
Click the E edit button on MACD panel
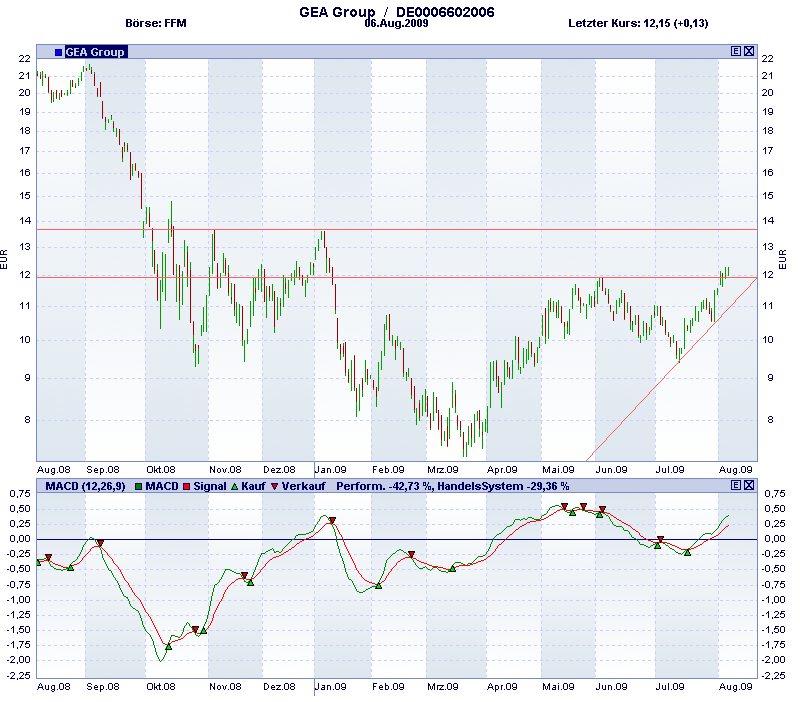click(x=736, y=485)
